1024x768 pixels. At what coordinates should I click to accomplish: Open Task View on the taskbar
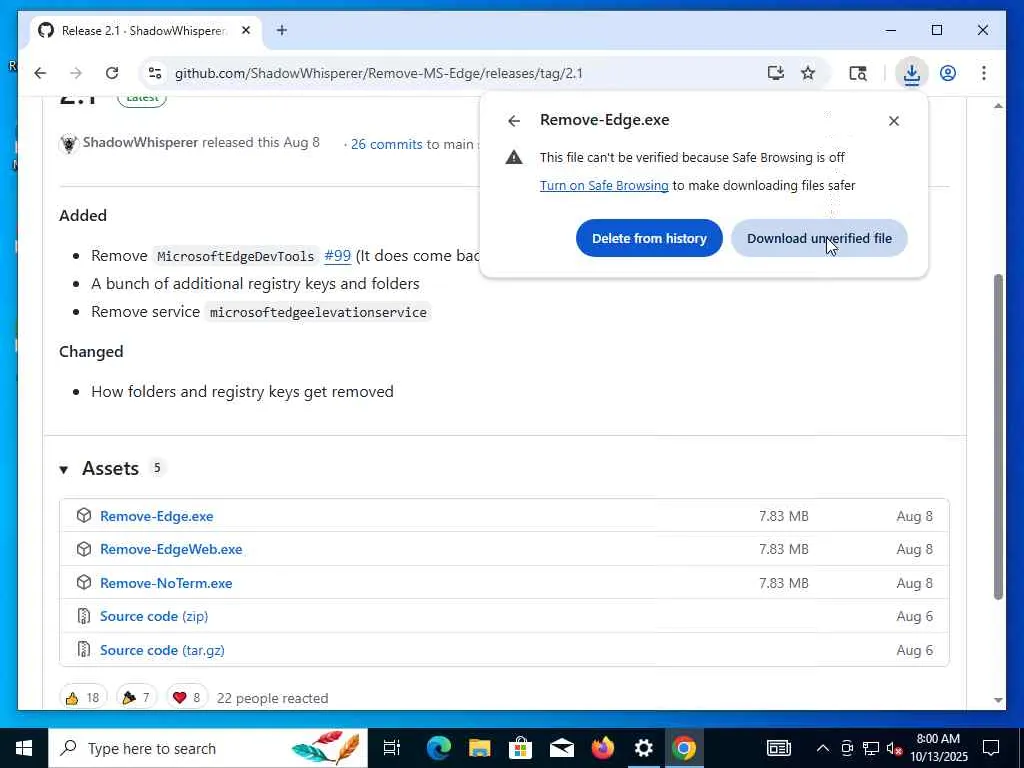pos(392,748)
